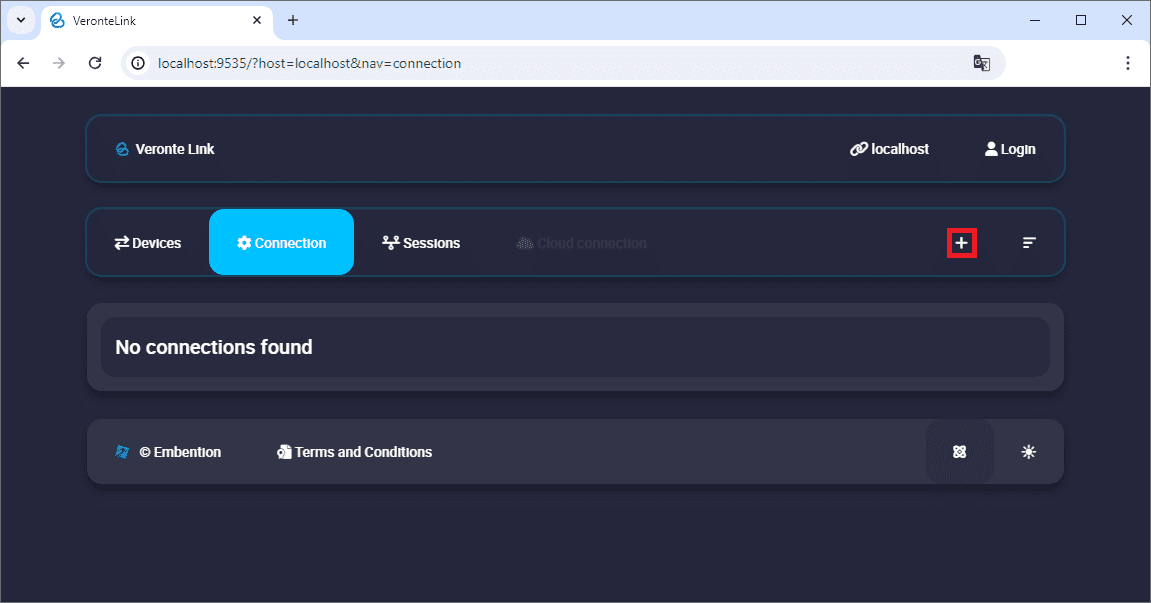The width and height of the screenshot is (1151, 603).
Task: Click the Login button
Action: click(x=1010, y=149)
